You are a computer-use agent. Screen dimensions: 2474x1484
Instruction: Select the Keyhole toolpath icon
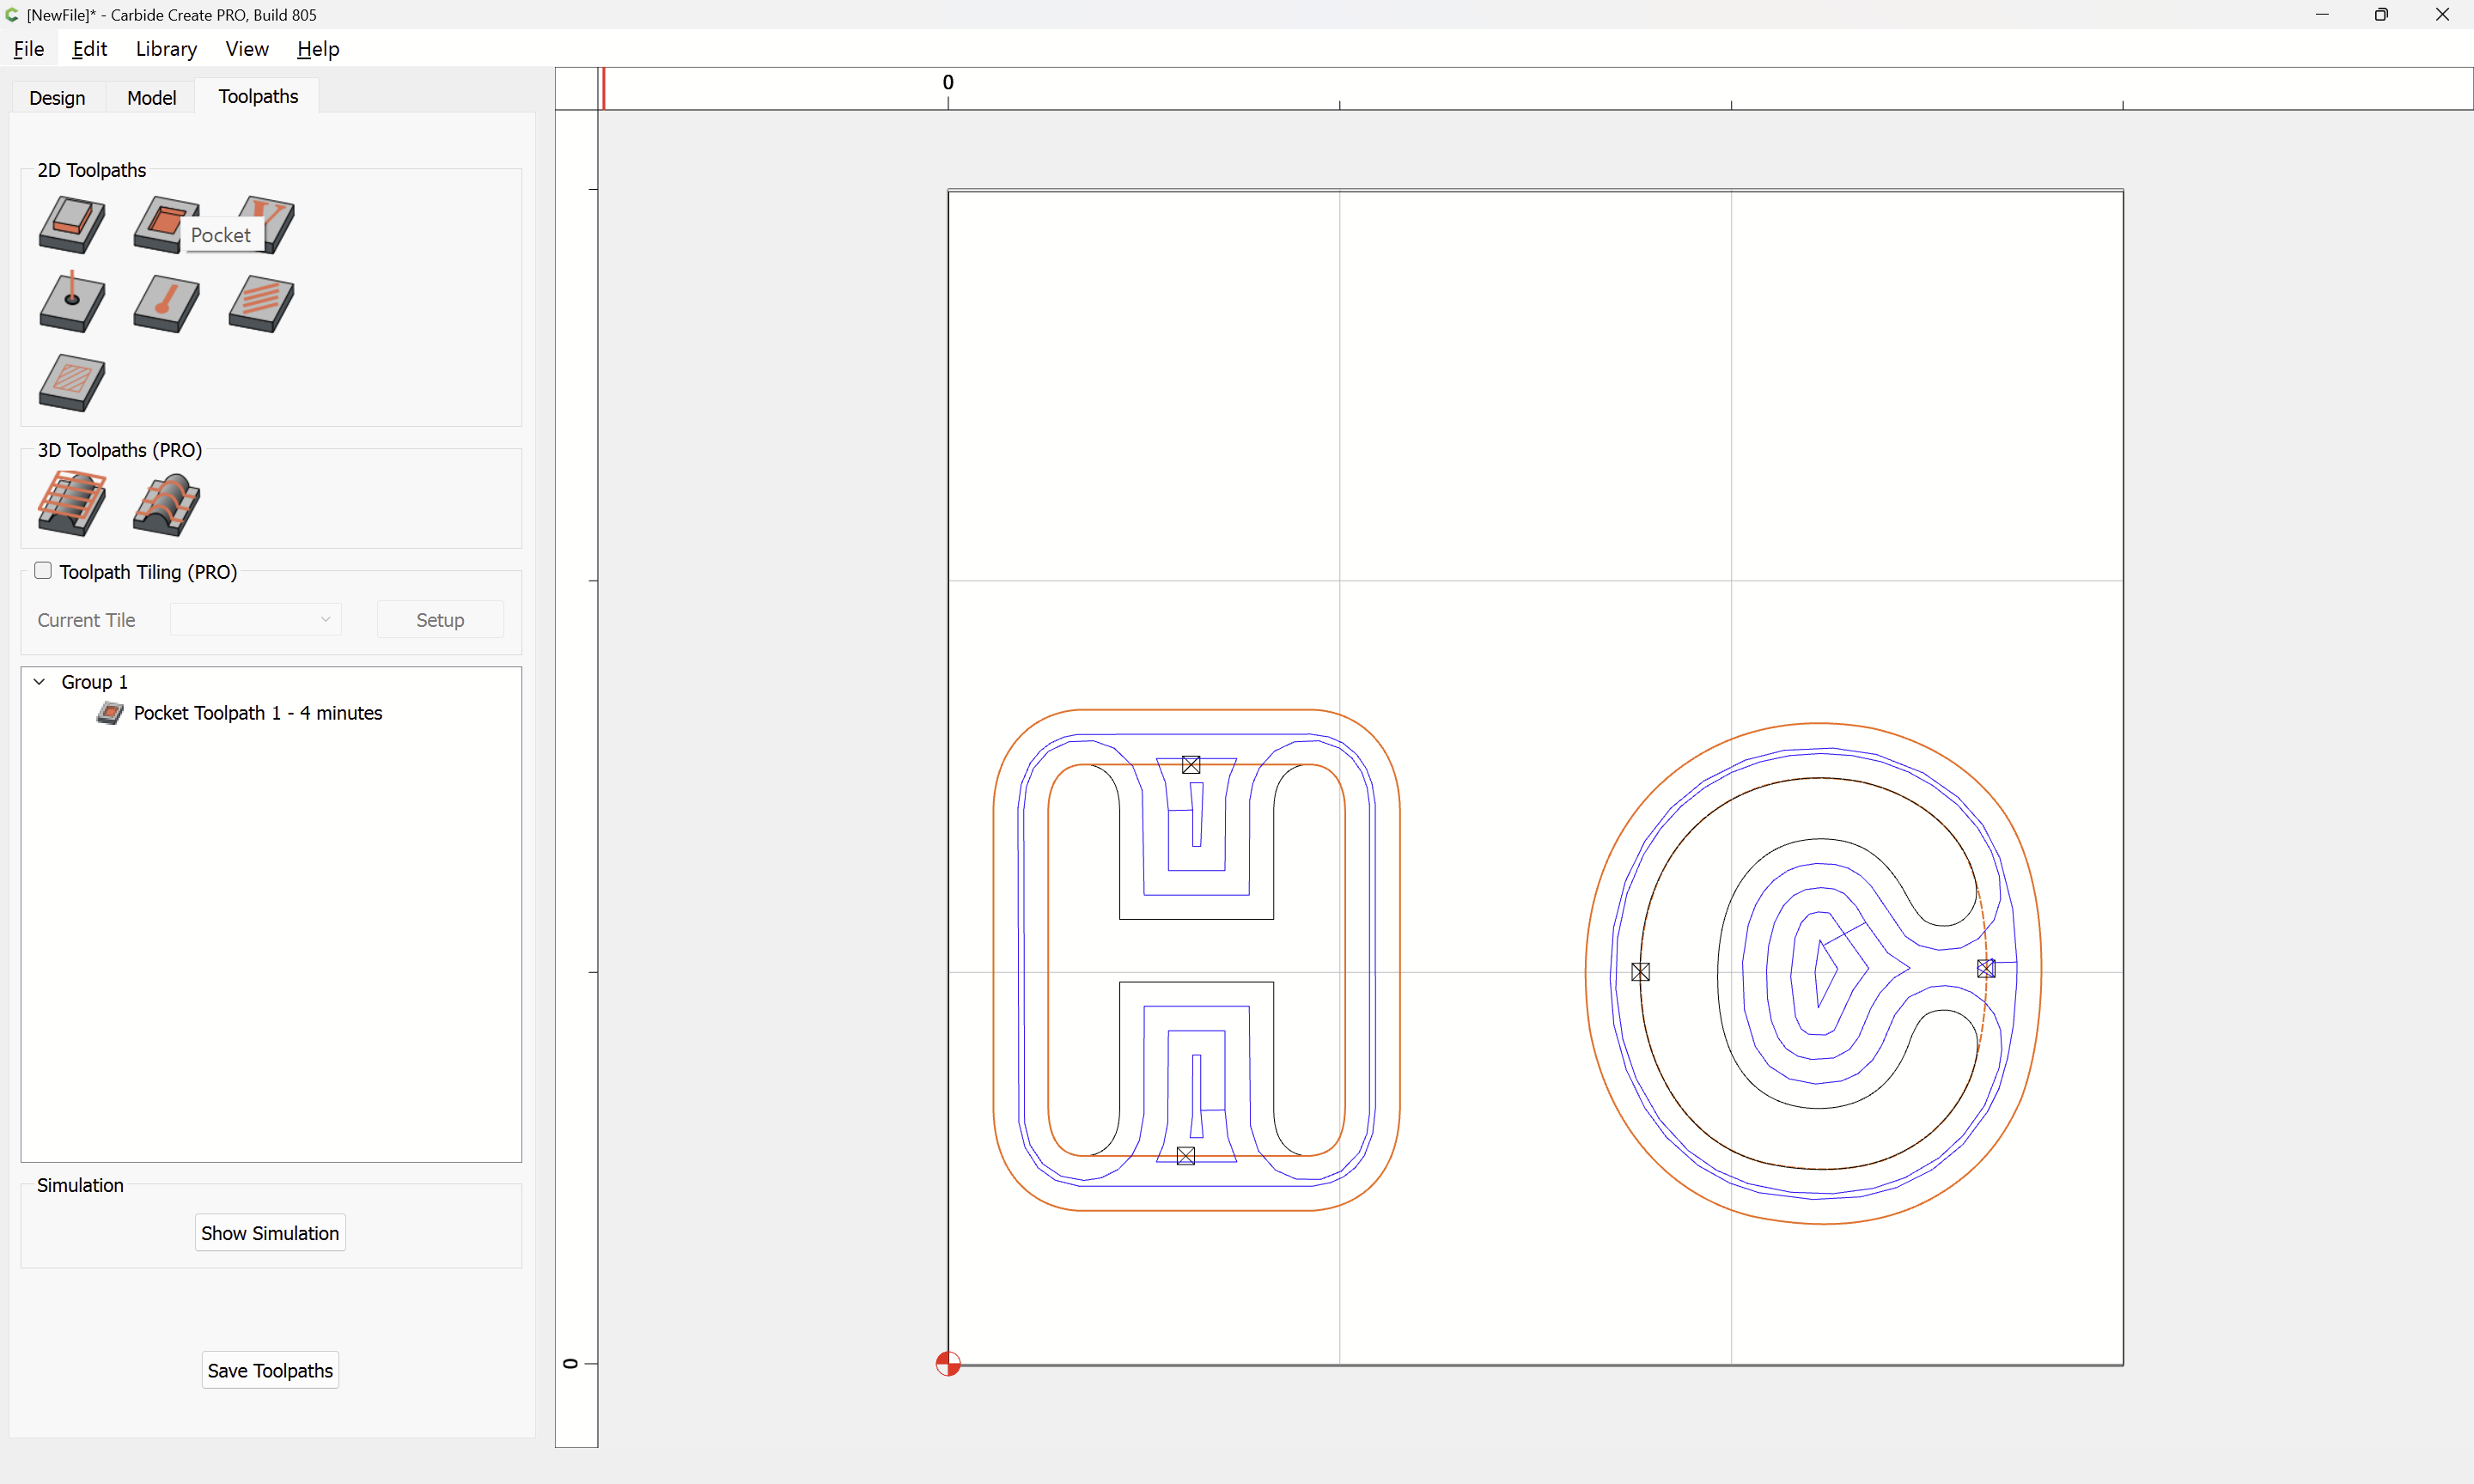tap(166, 303)
